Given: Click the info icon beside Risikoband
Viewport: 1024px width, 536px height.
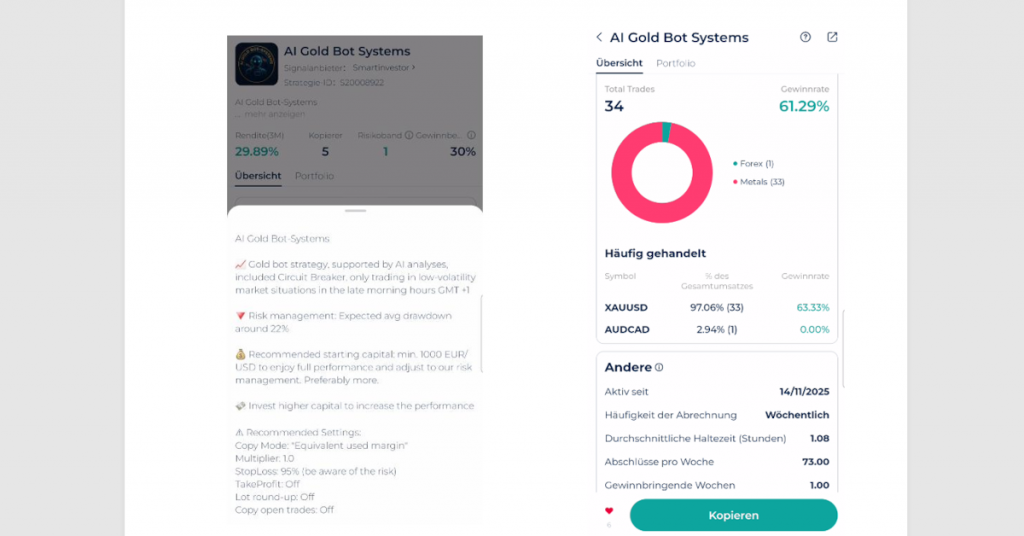Looking at the screenshot, I should (x=409, y=135).
